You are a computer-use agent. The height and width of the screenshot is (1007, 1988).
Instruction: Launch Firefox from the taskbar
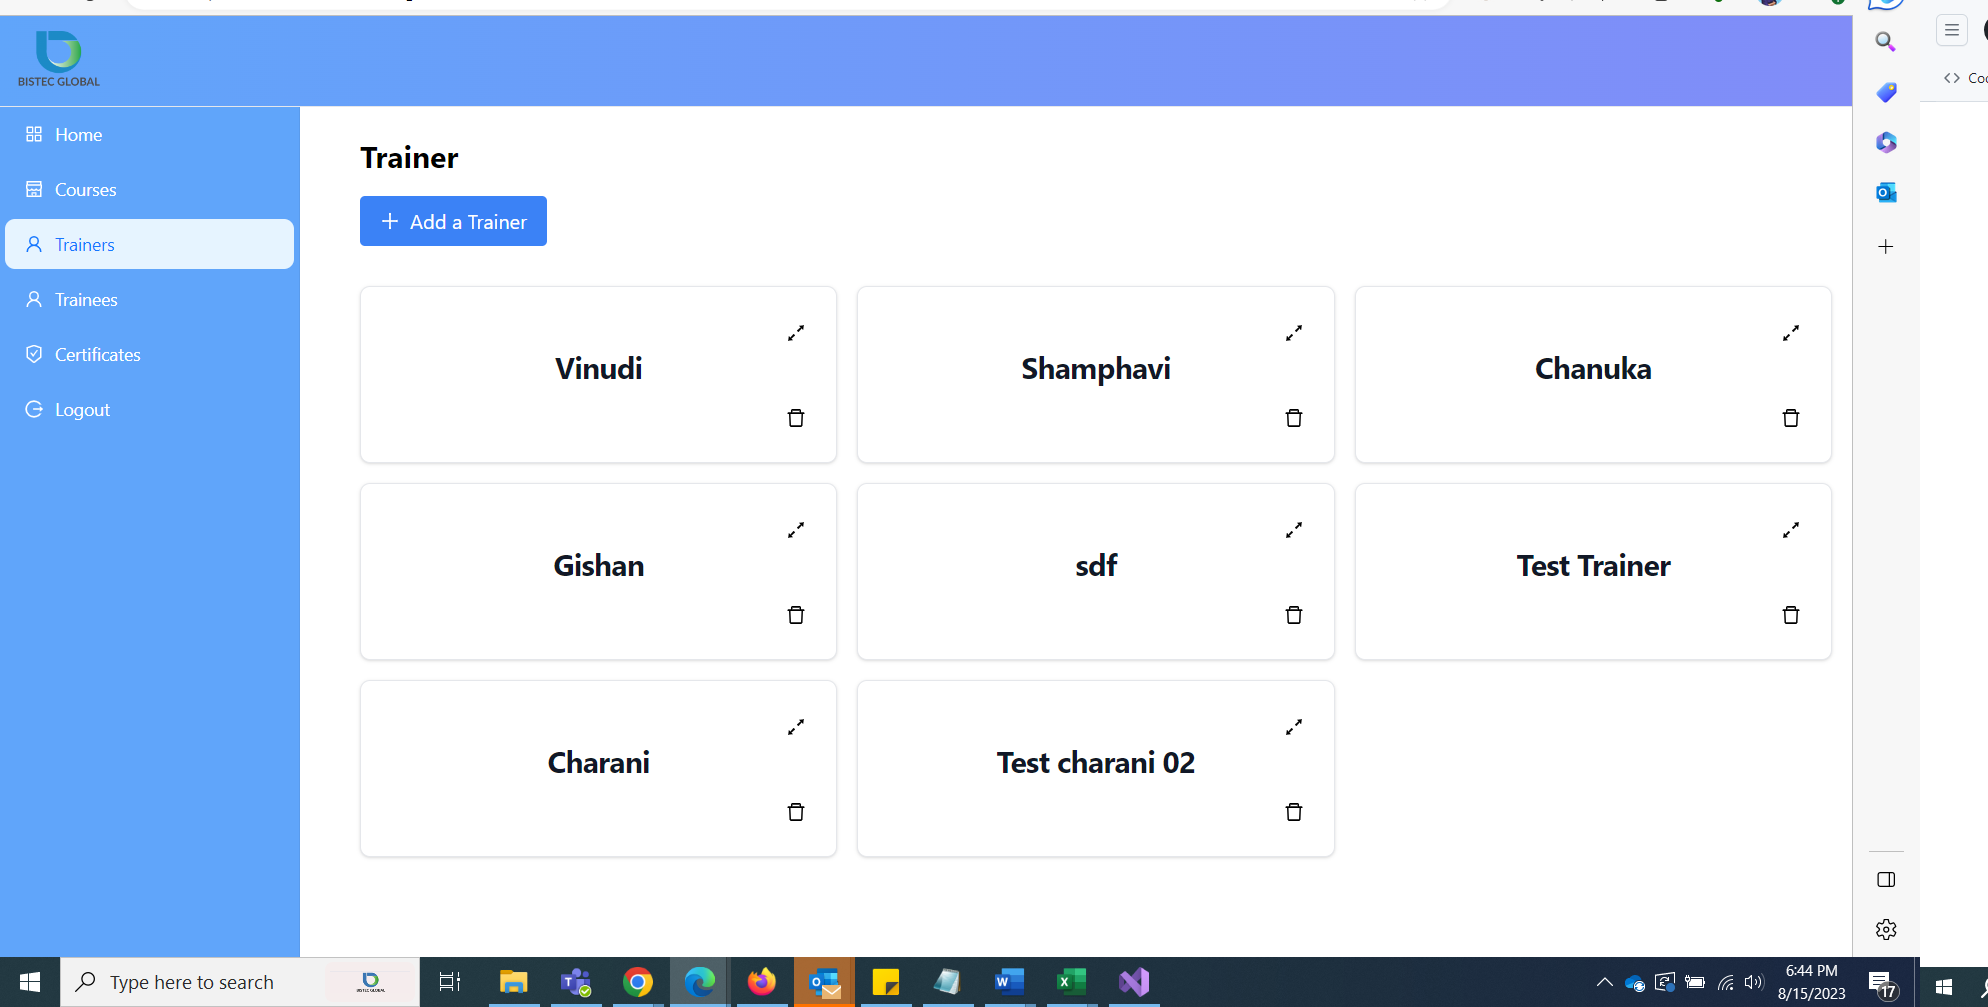pyautogui.click(x=762, y=982)
